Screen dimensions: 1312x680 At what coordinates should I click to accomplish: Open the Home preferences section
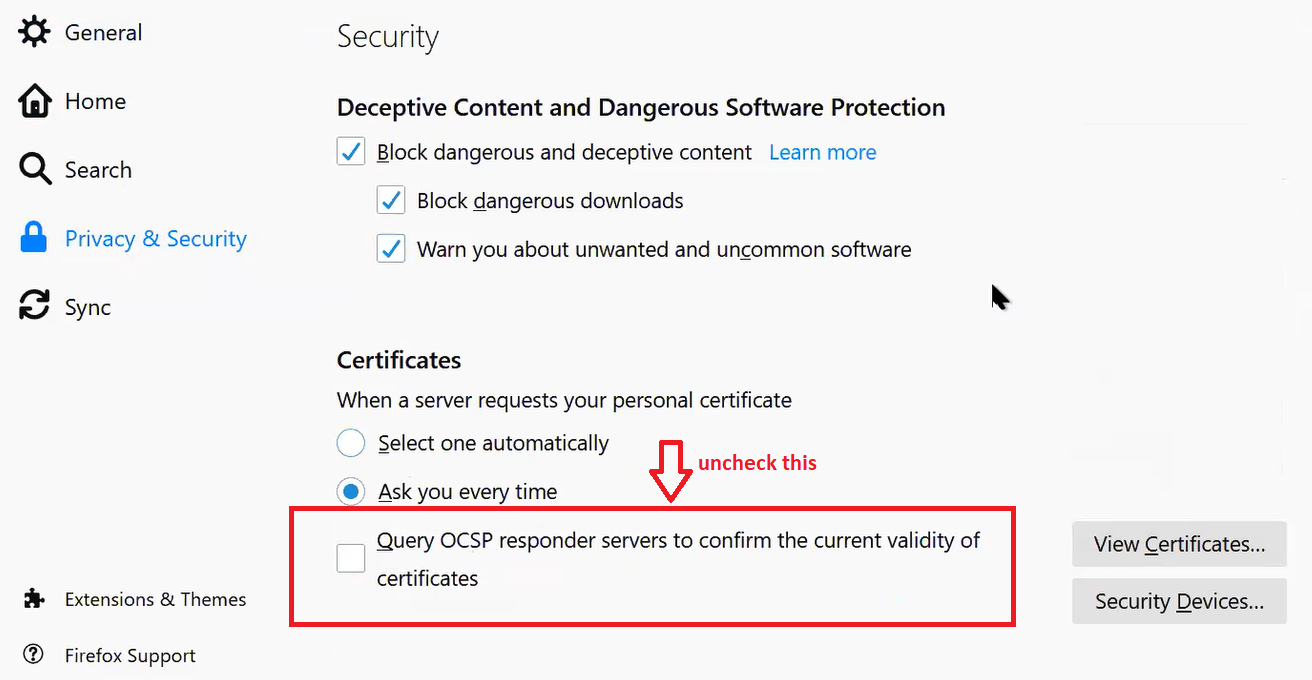click(95, 100)
